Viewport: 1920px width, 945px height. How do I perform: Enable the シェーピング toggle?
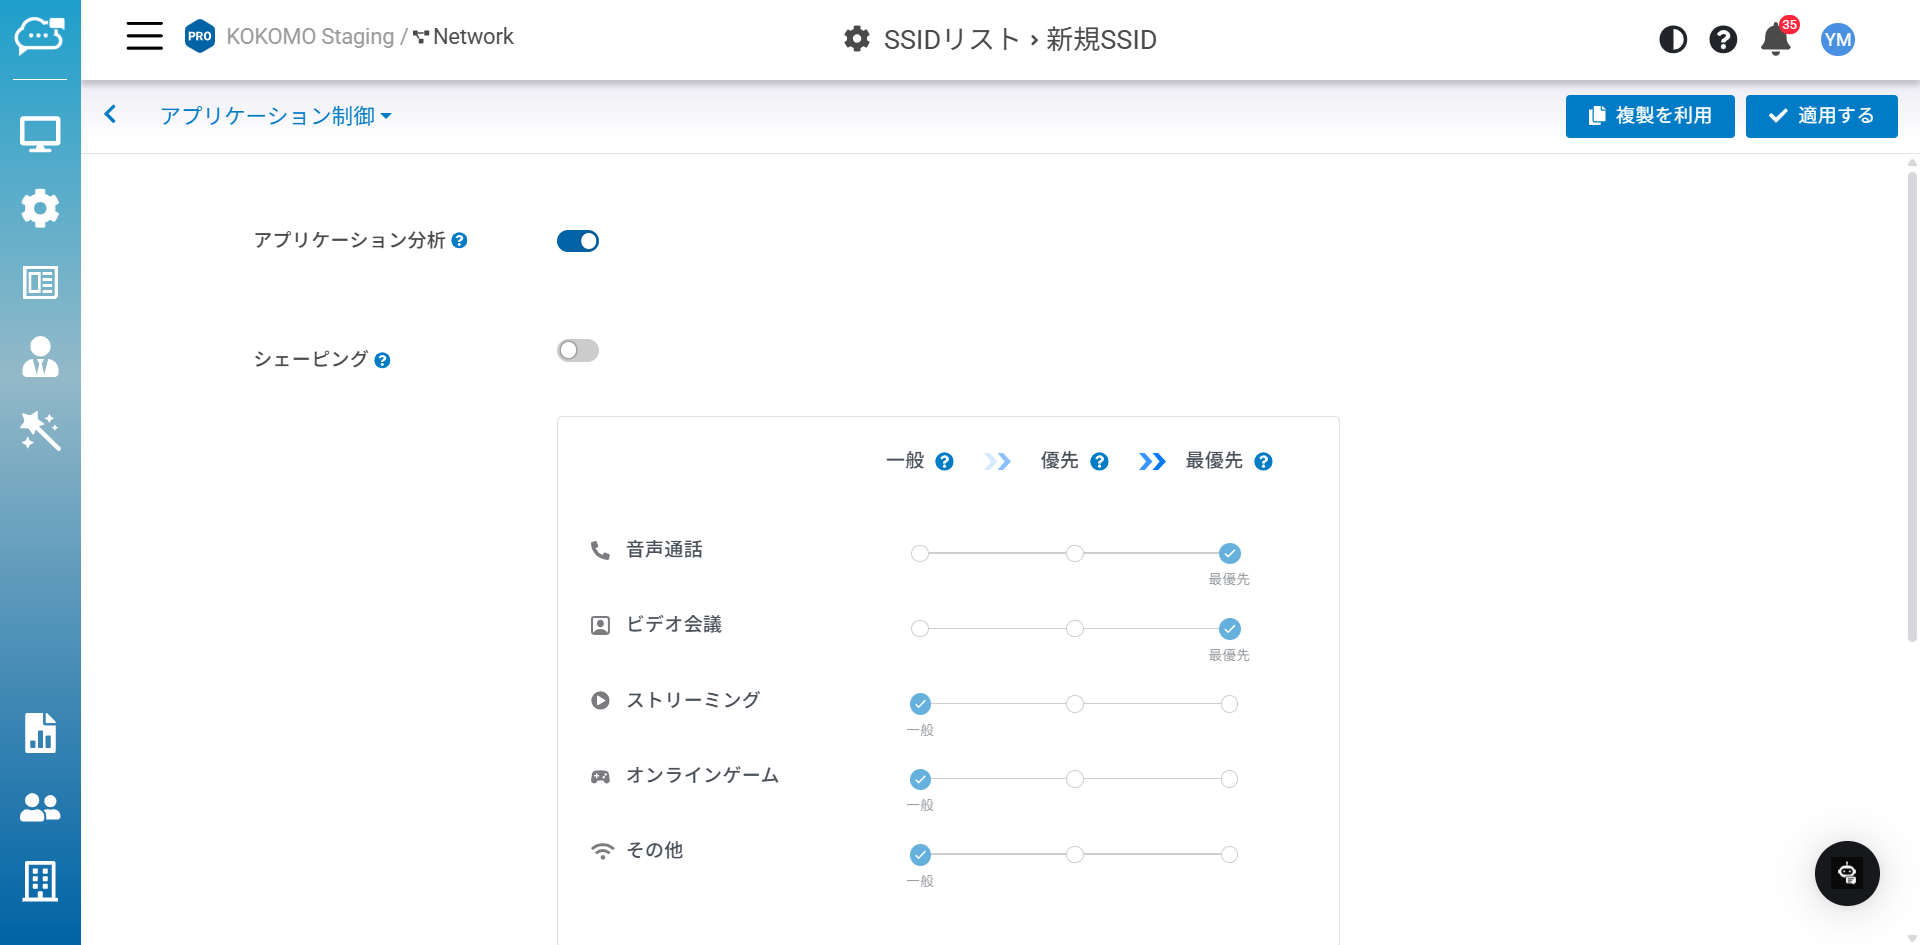(x=577, y=350)
